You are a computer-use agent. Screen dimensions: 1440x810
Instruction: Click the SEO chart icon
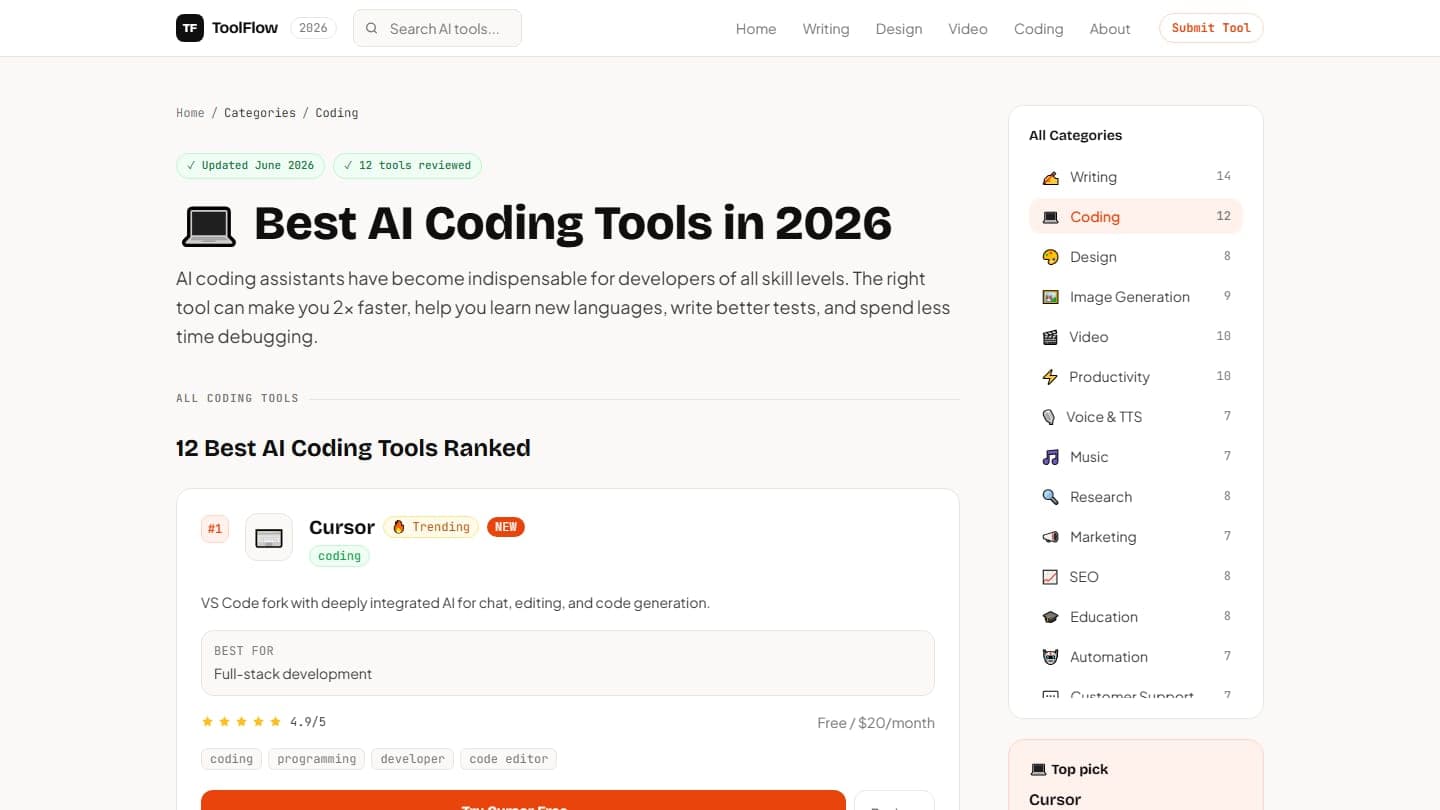tap(1050, 577)
